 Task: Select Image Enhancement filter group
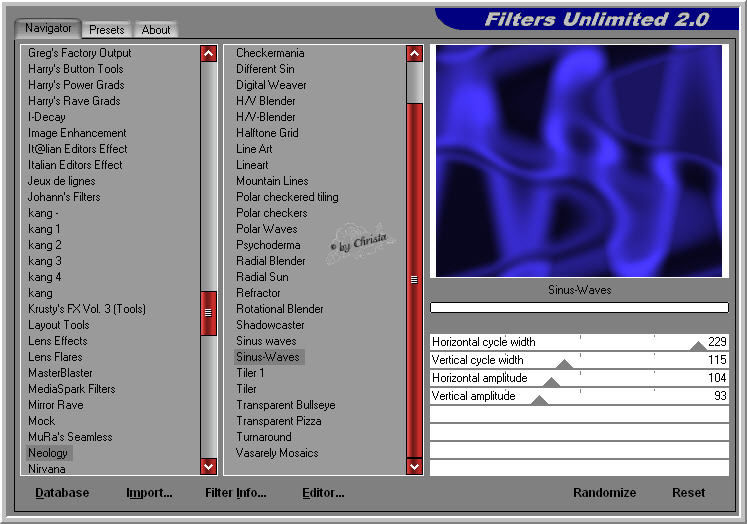(77, 133)
